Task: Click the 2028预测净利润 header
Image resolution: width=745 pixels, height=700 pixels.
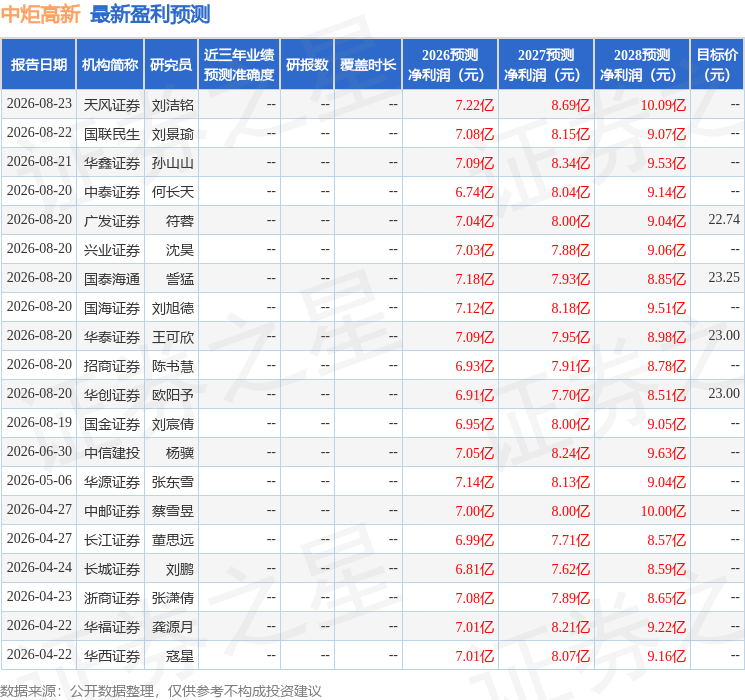Action: [642, 65]
